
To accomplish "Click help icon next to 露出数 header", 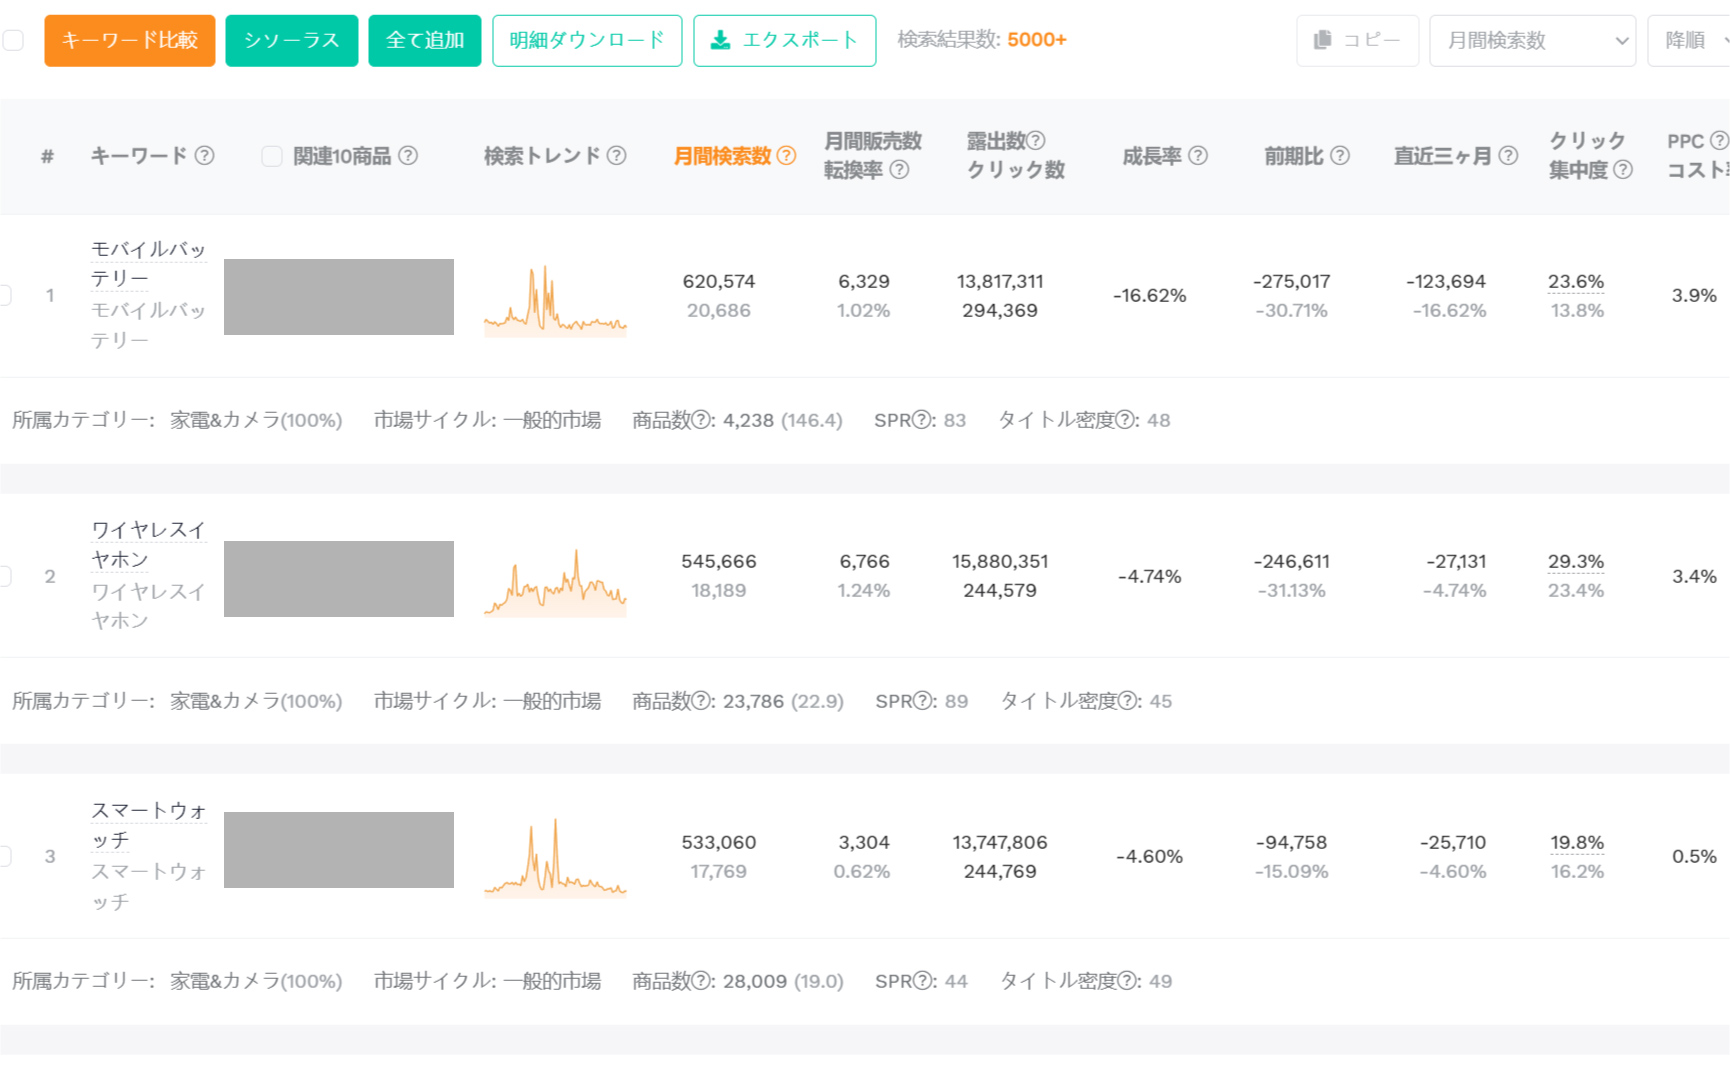I will click(x=1036, y=141).
